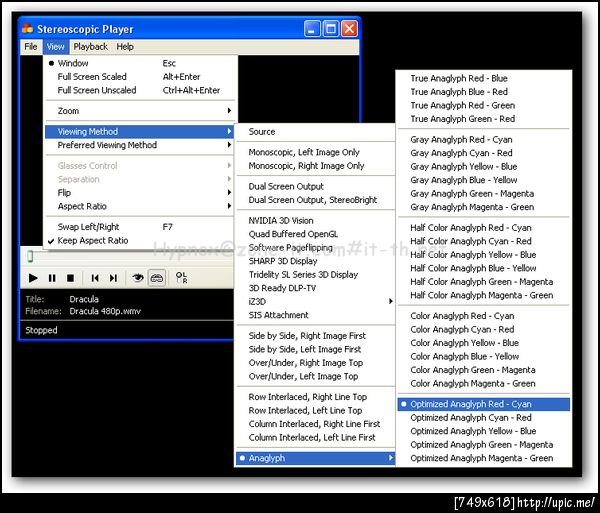Expand the Aspect Ratio submenu

tap(139, 206)
